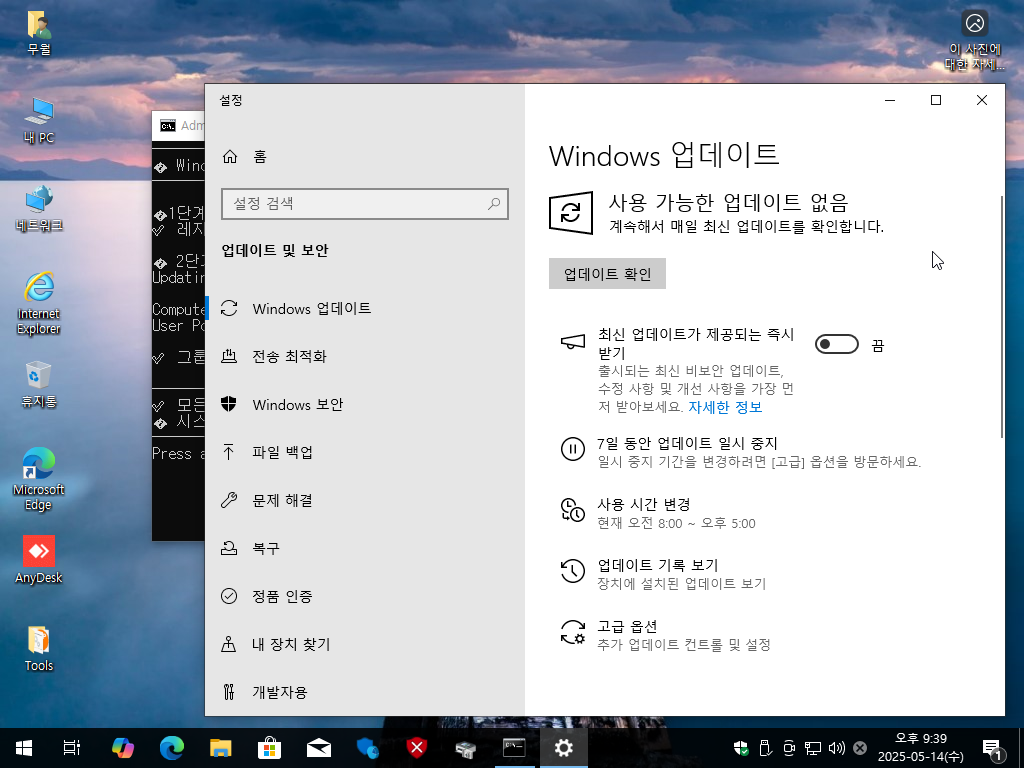Select the Tools folder on desktop
Screen dimensions: 1024x768
[x=39, y=648]
